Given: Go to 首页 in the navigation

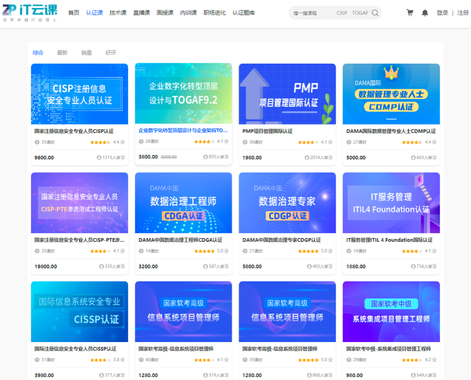Looking at the screenshot, I should [74, 13].
